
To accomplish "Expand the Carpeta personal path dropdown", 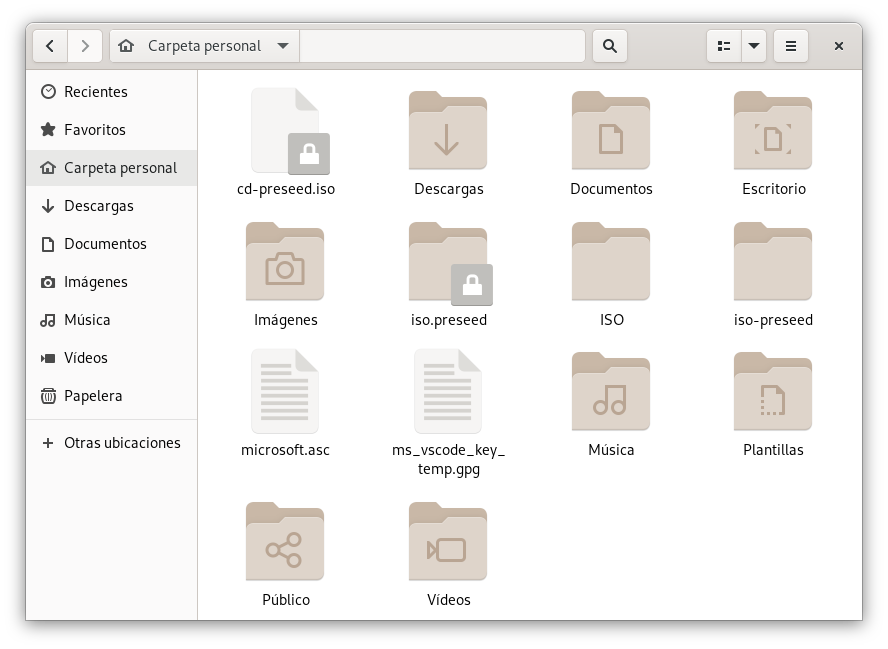I will (x=283, y=46).
